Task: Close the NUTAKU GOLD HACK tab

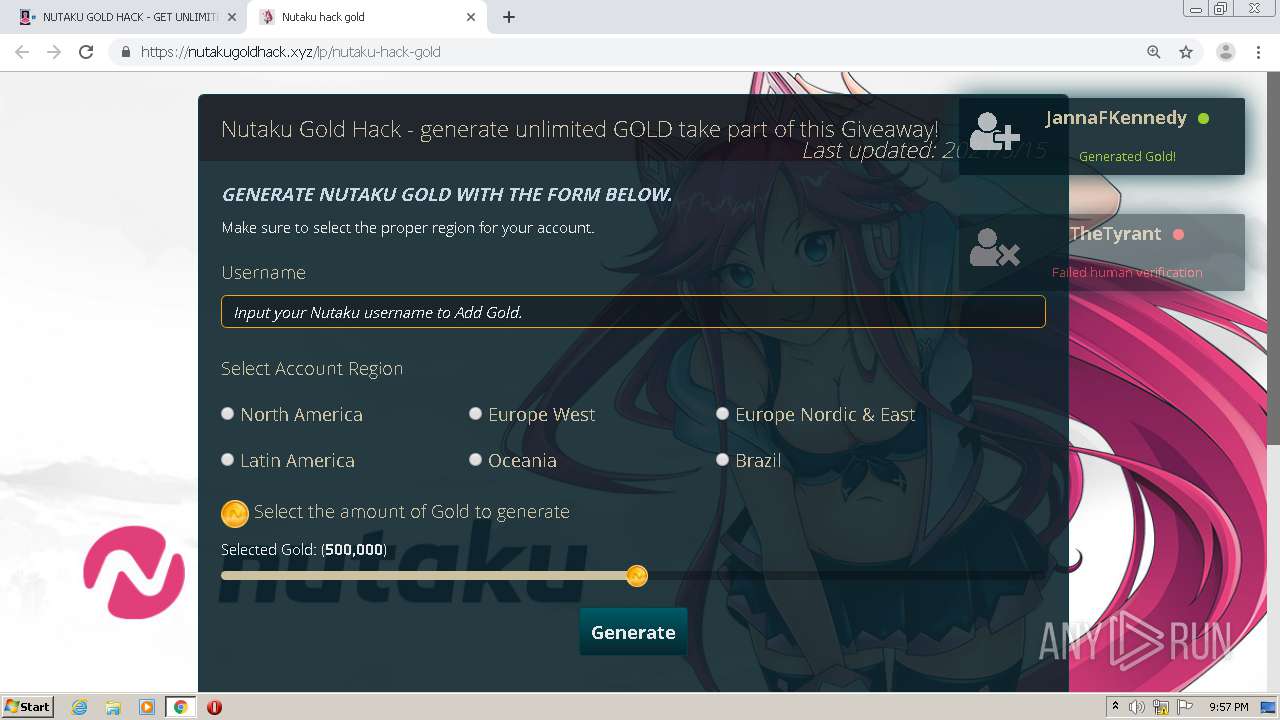Action: [x=232, y=17]
